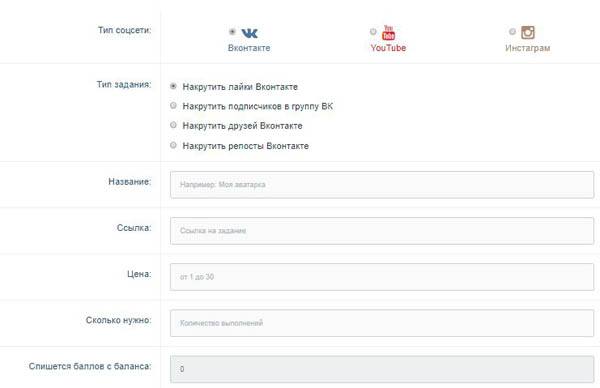The height and width of the screenshot is (388, 600).
Task: Select the YouTube radio button
Action: 373,32
